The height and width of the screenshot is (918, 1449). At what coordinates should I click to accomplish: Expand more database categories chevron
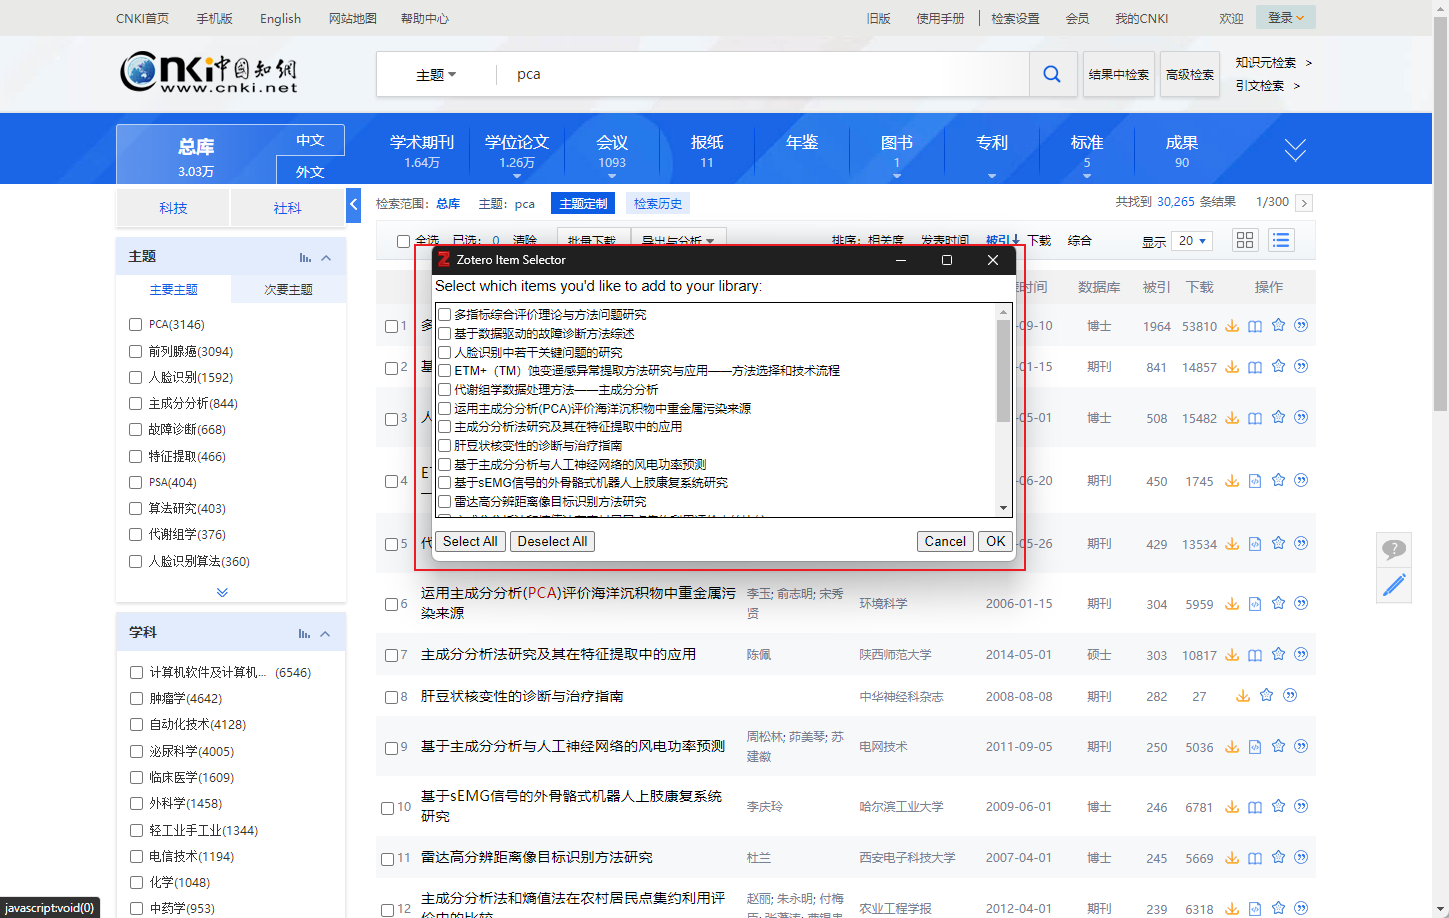[1295, 150]
